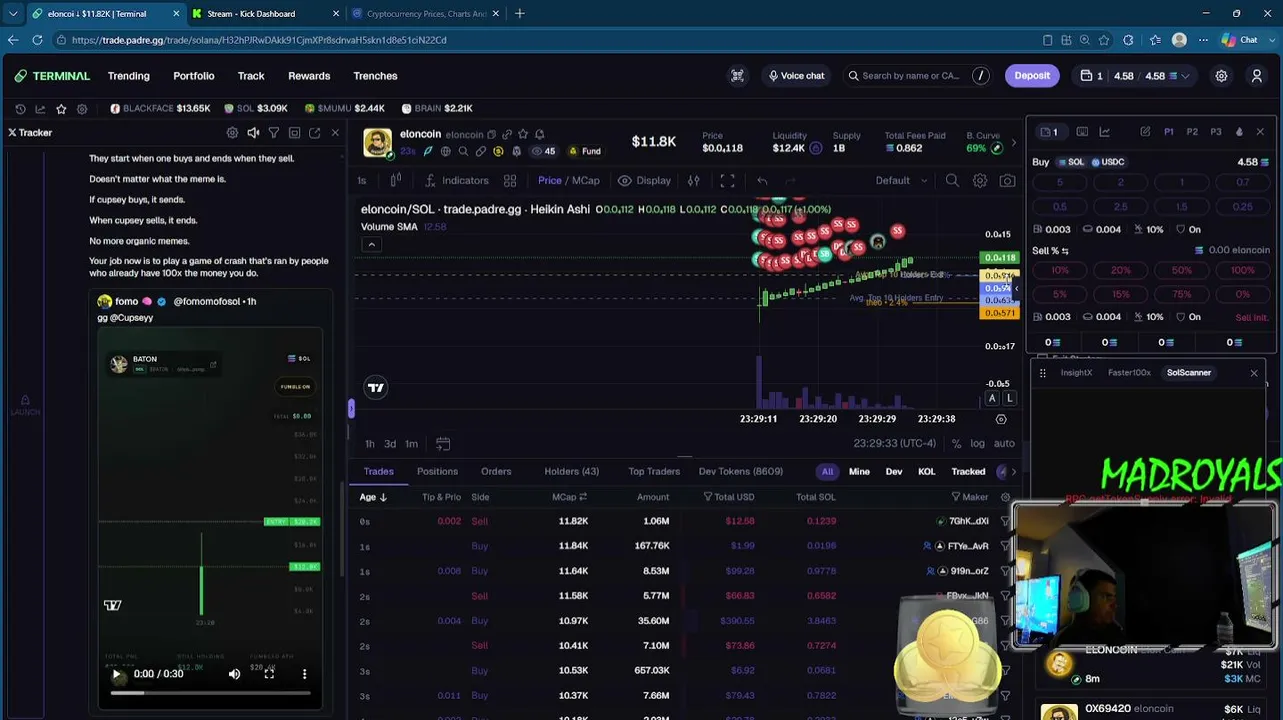Open history icon in the ticker bar
1283x720 pixels.
(20, 108)
